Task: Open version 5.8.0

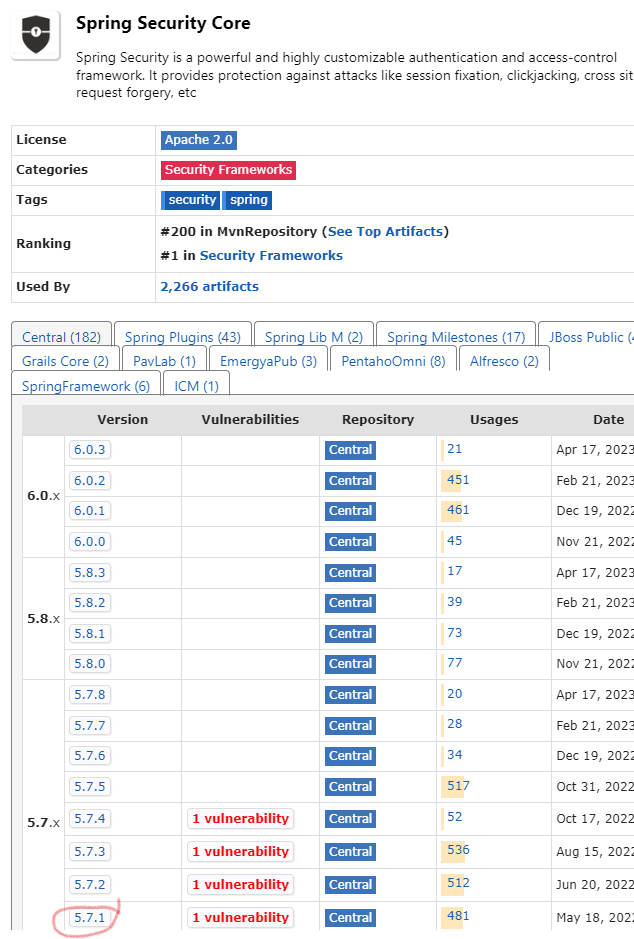Action: 90,664
